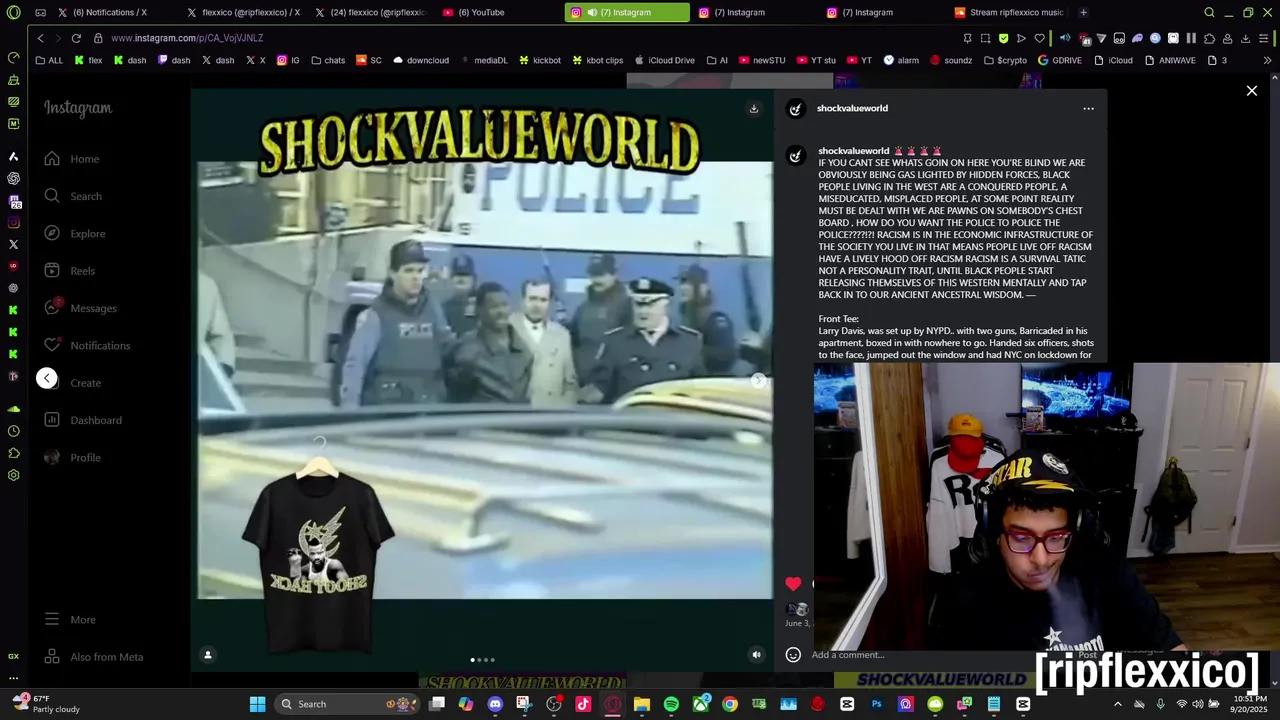Open iCloud Drive bookmark
The height and width of the screenshot is (720, 1280).
[x=664, y=60]
